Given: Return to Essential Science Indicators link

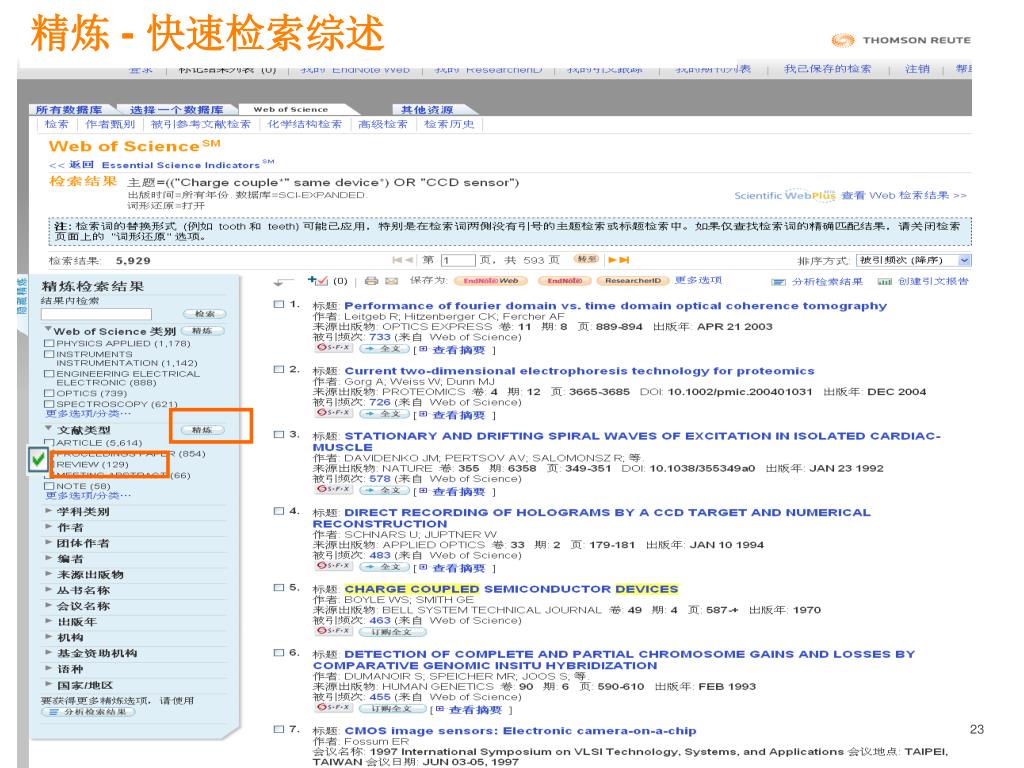Looking at the screenshot, I should click(x=161, y=165).
